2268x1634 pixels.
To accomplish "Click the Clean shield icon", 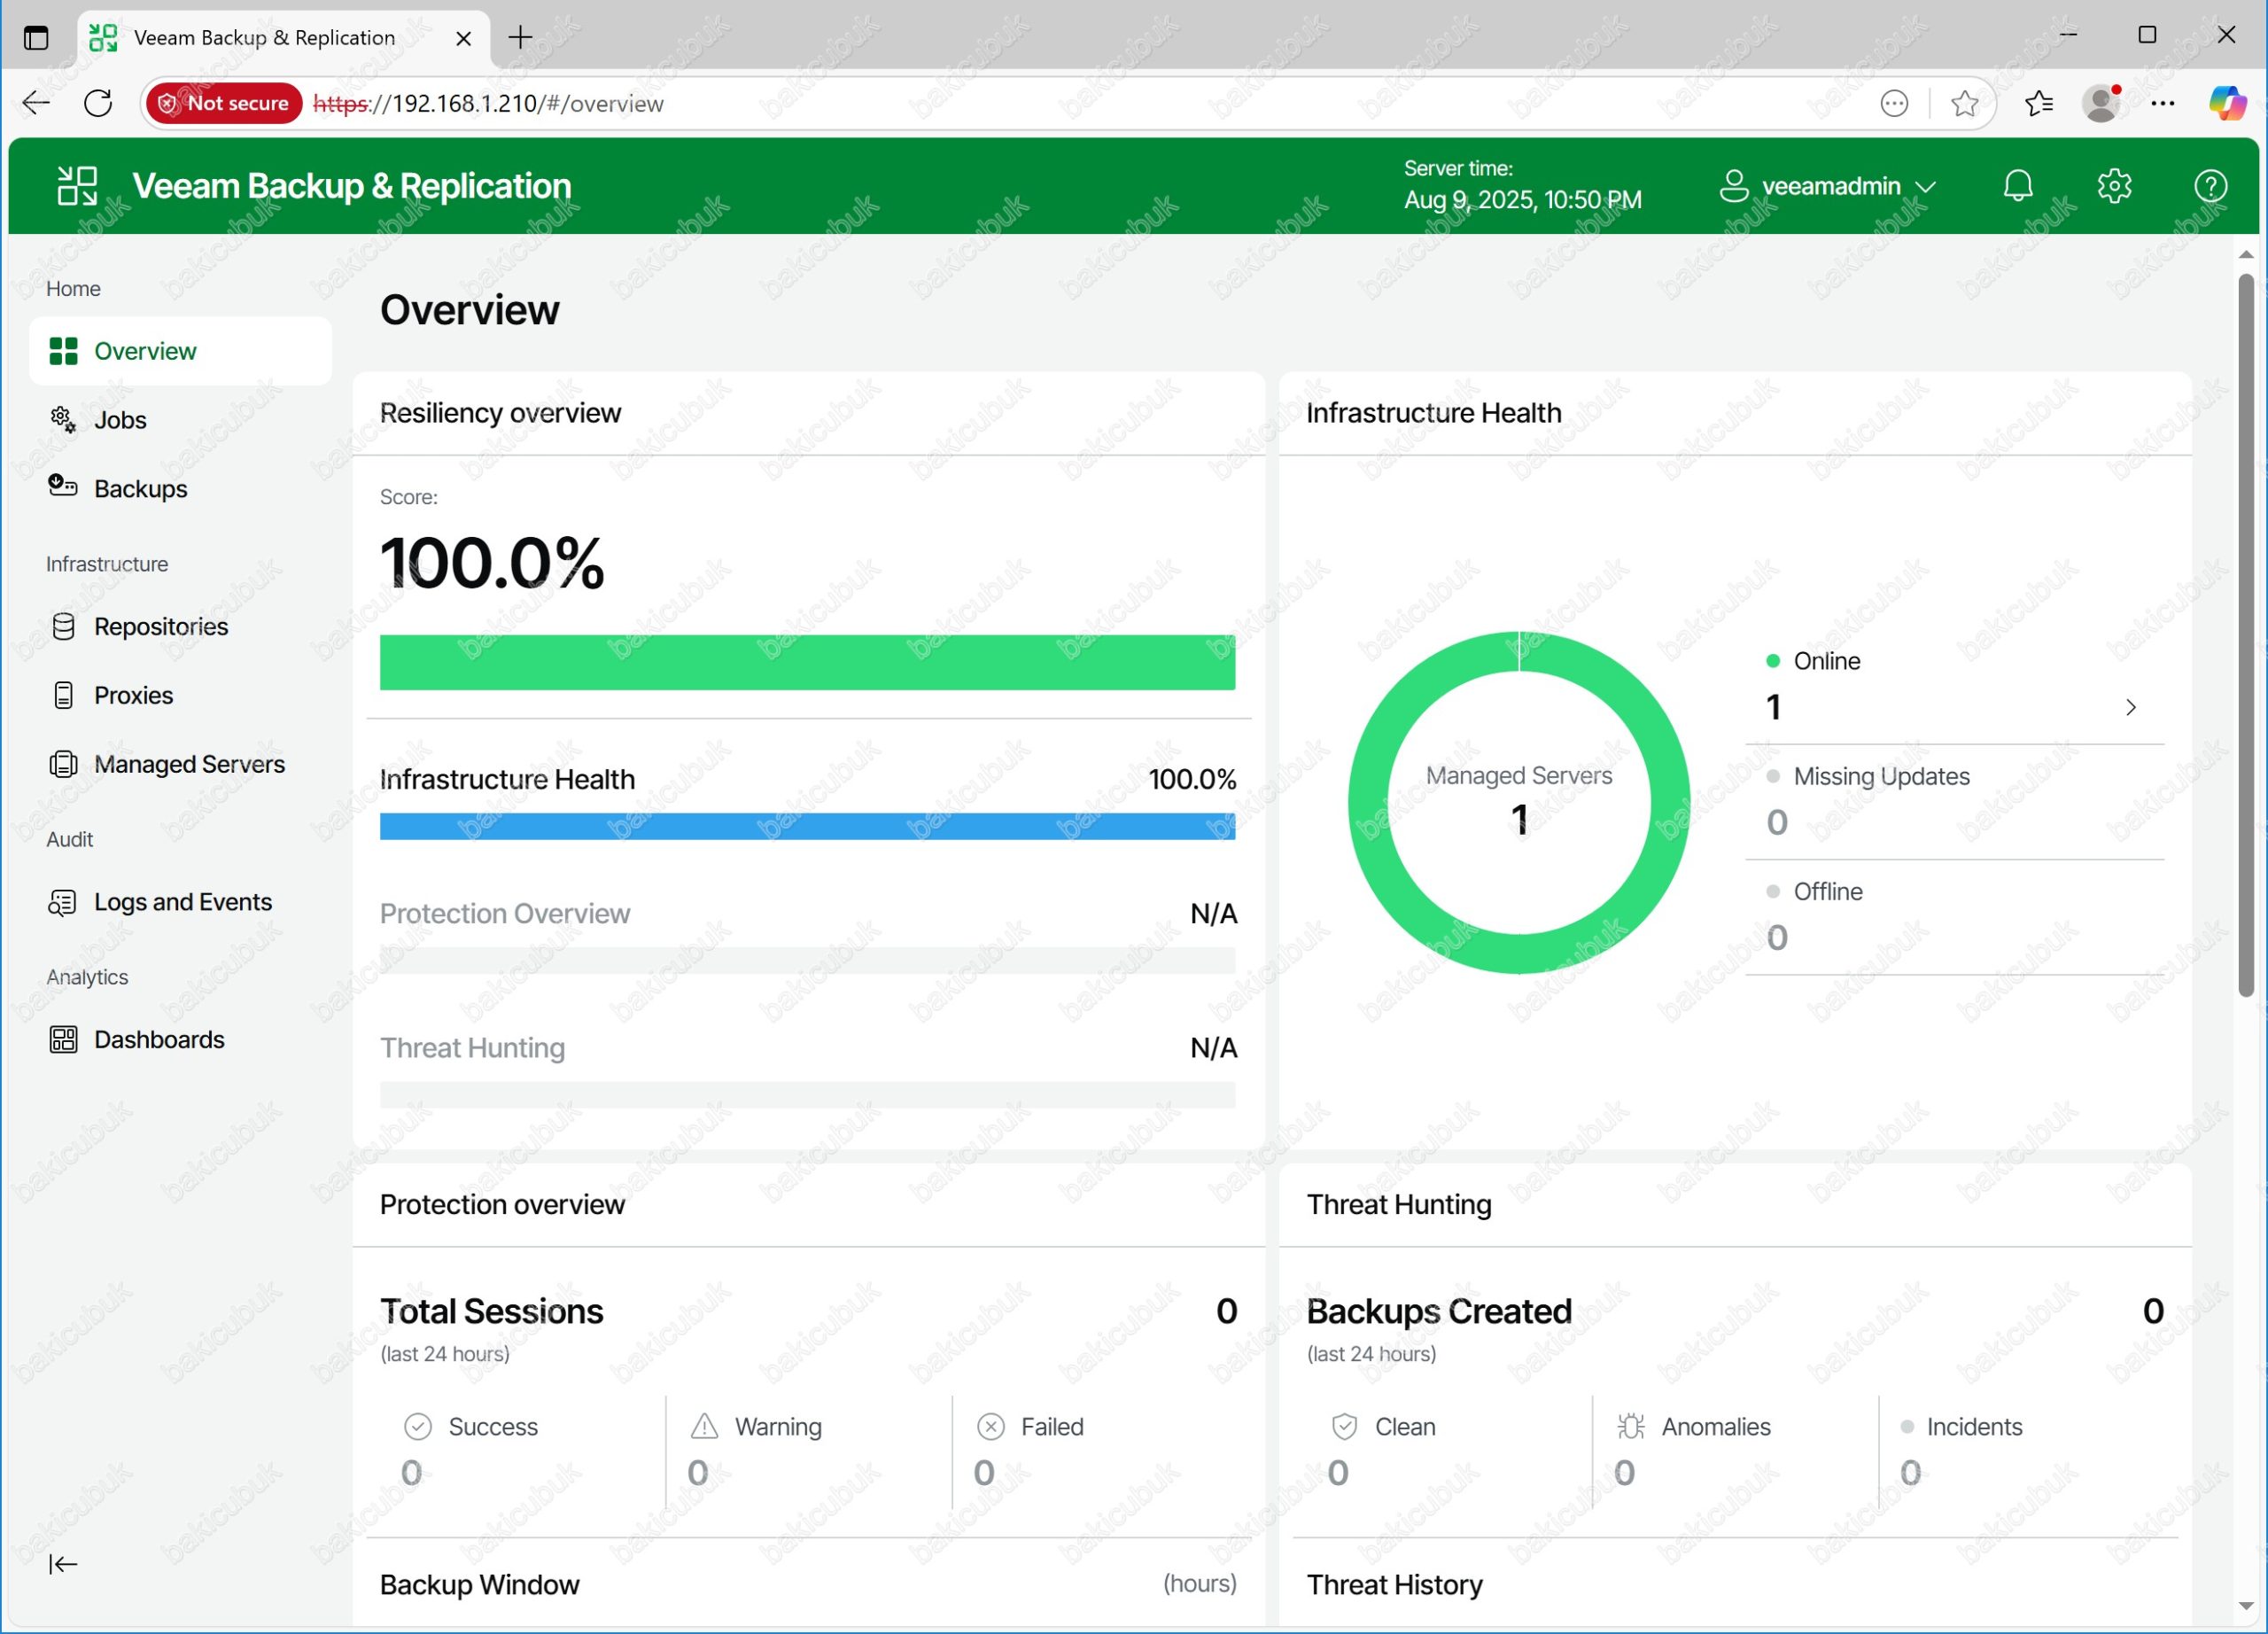I will pos(1344,1426).
